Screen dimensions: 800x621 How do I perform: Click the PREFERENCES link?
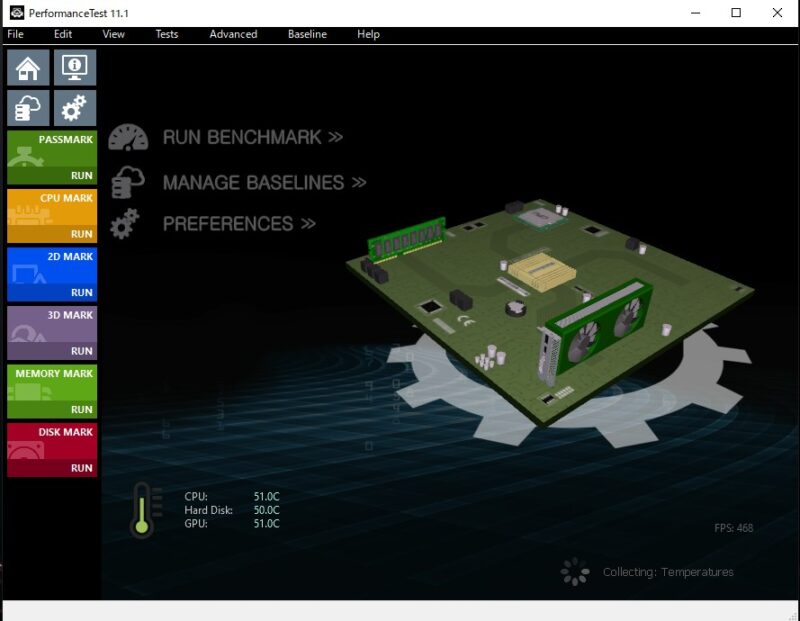tap(239, 223)
